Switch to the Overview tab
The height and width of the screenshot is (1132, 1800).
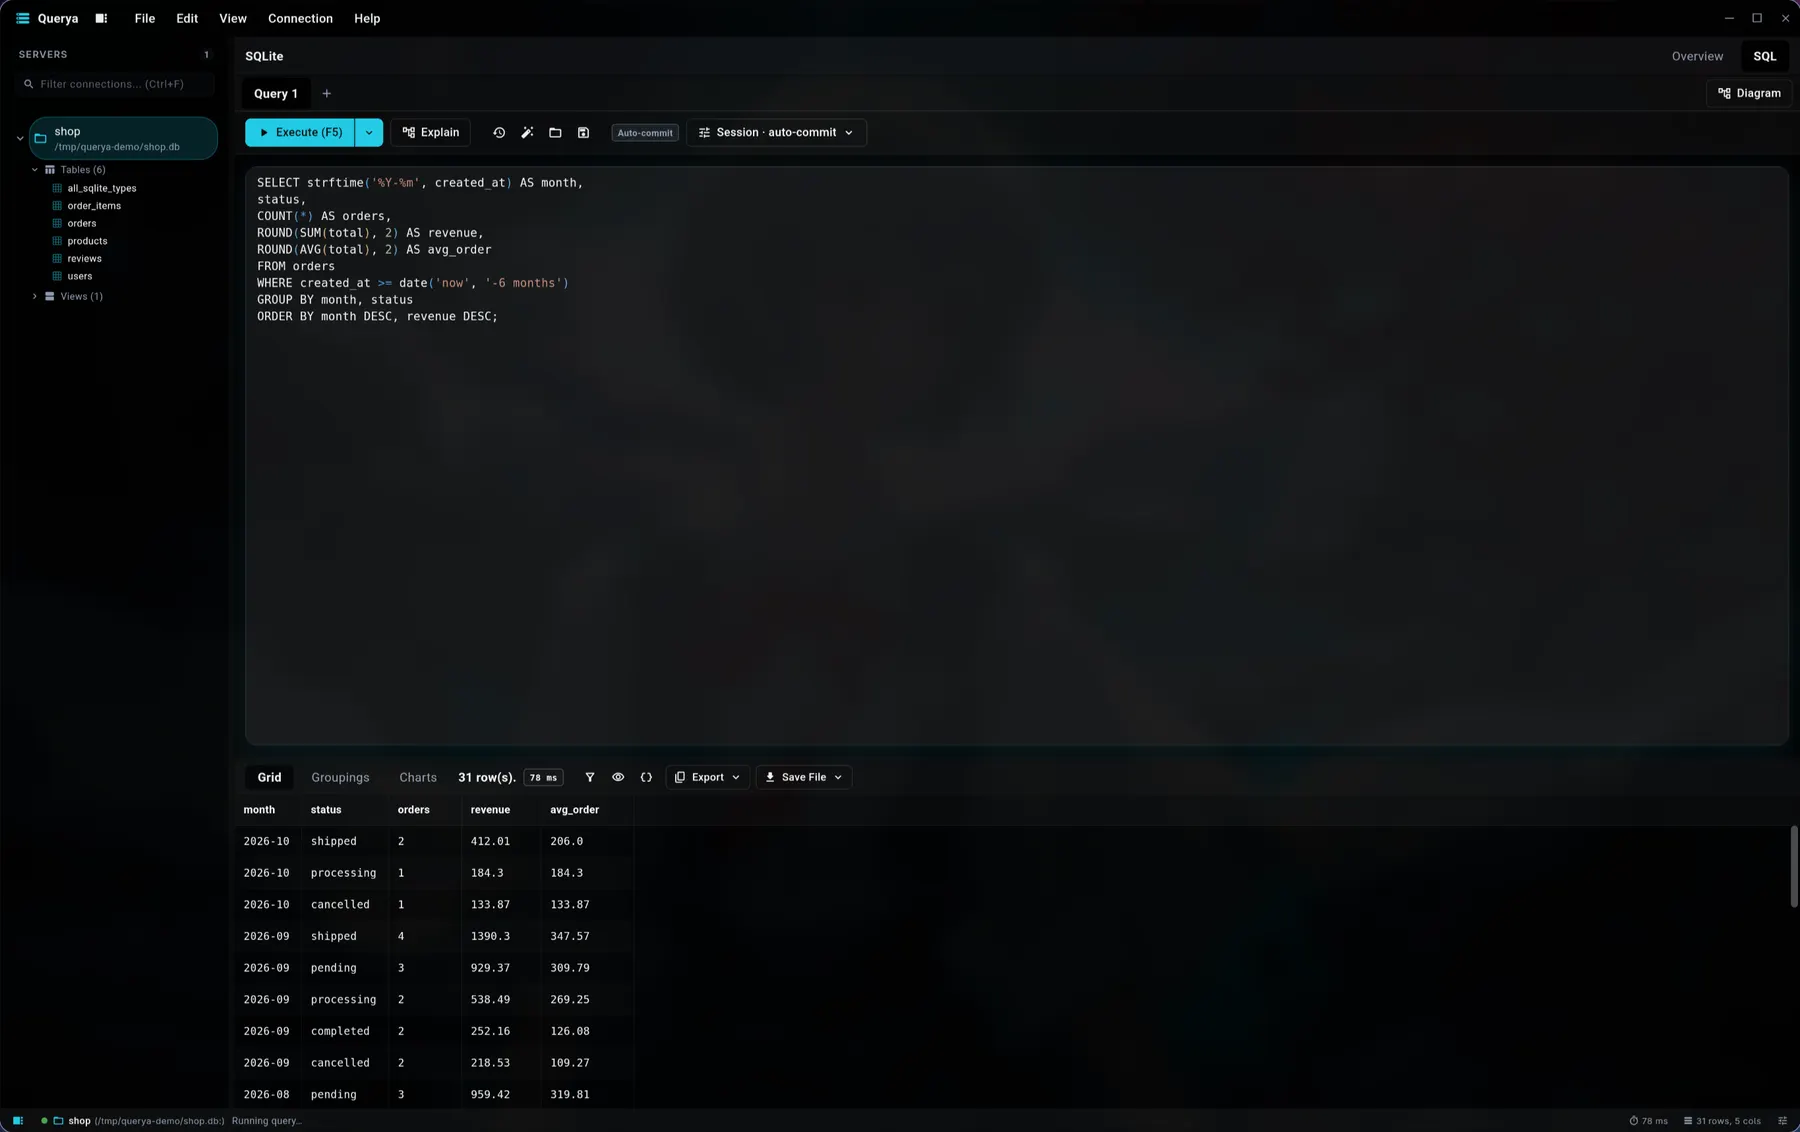[x=1697, y=56]
